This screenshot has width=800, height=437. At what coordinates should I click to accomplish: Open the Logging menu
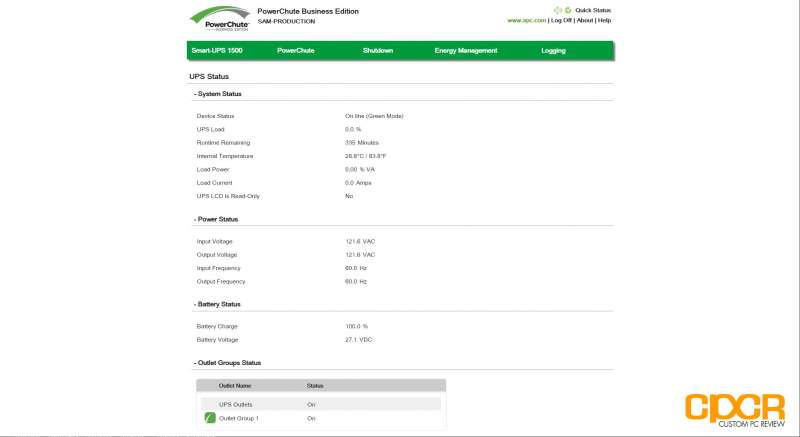553,50
